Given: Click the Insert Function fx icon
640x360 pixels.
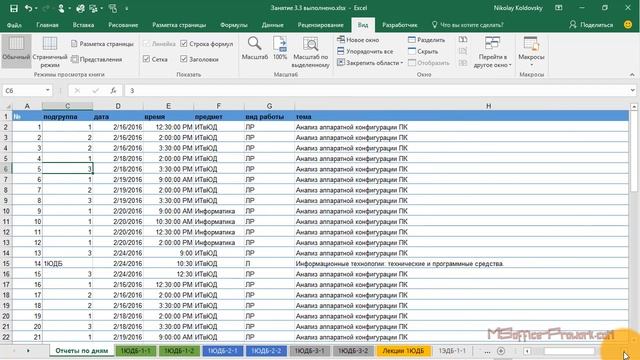Looking at the screenshot, I should 113,91.
